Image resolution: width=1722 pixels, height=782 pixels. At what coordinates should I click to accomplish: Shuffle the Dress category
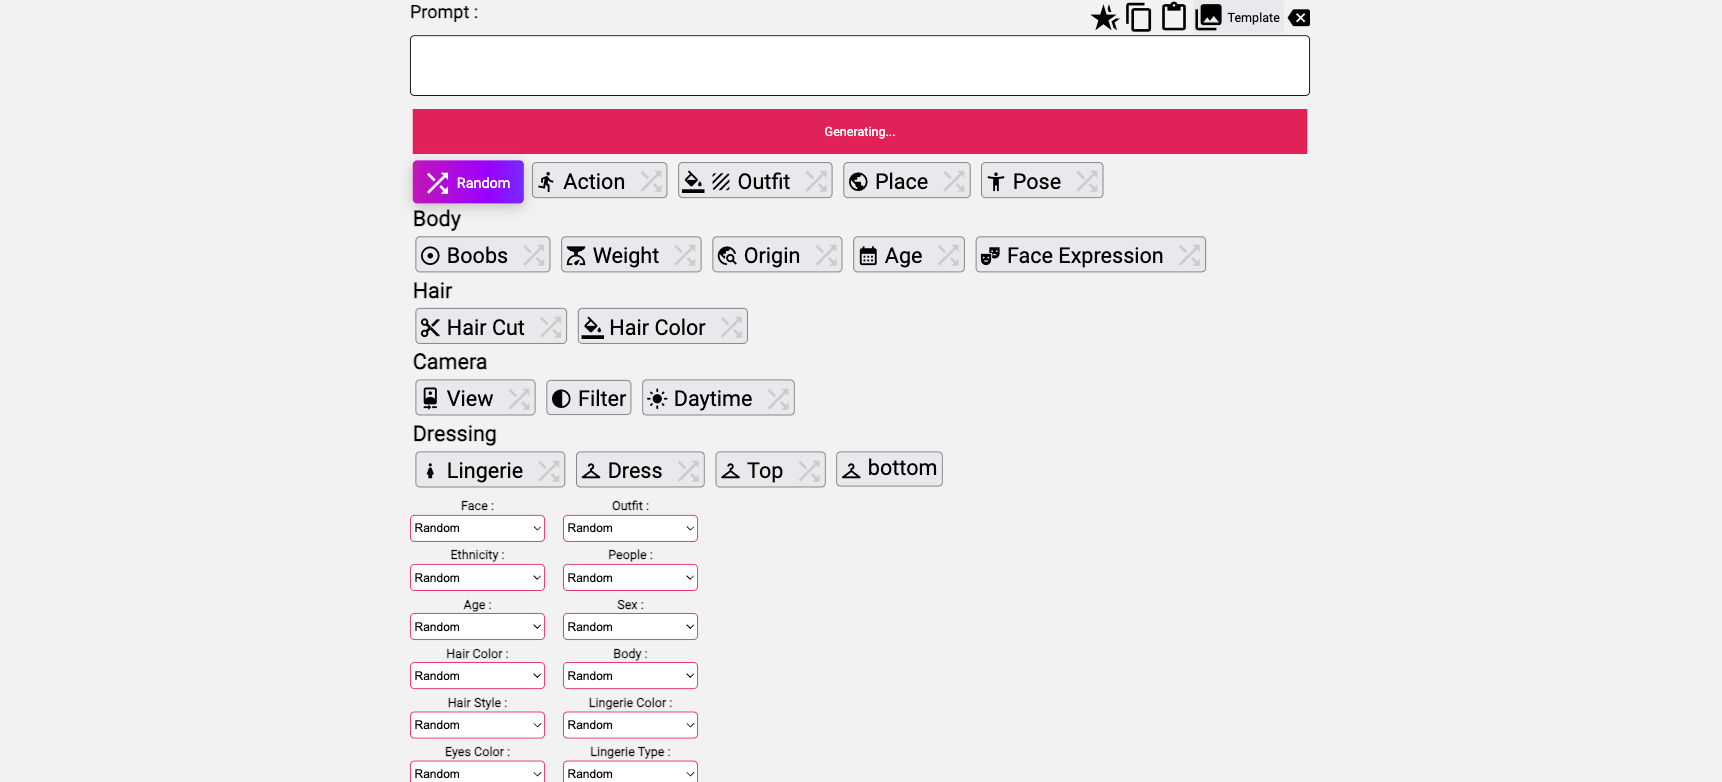(x=688, y=470)
